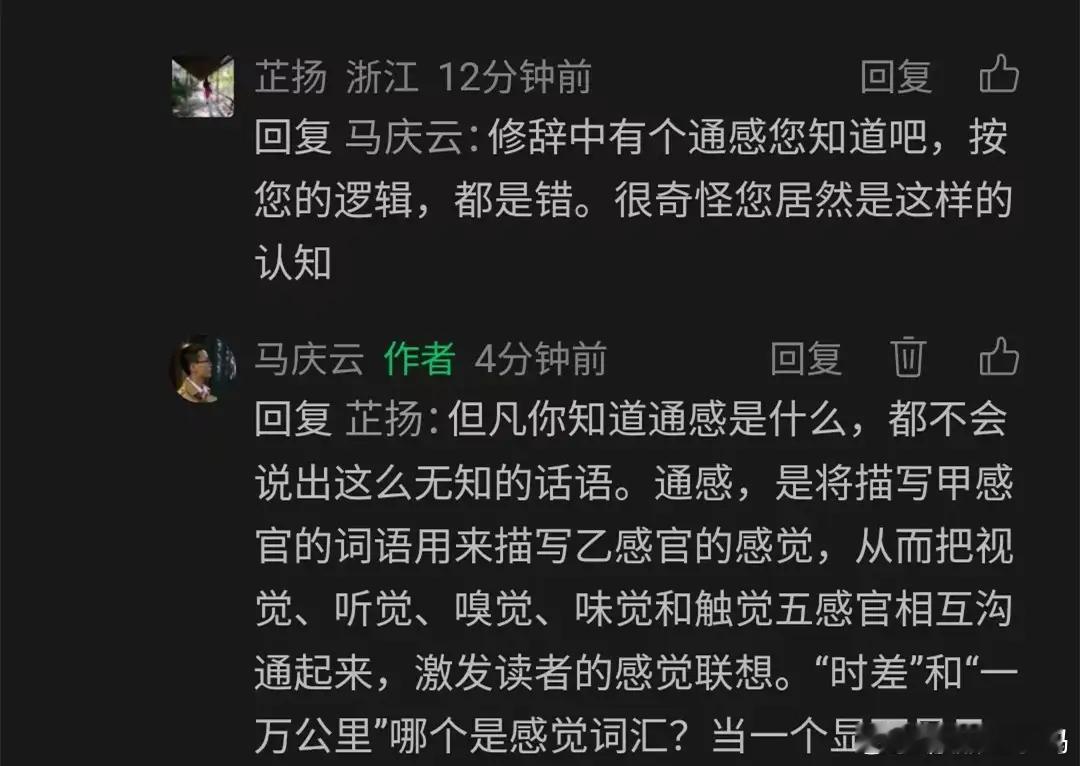1080x766 pixels.
Task: Tap the line ending with 认知
Action: point(293,262)
